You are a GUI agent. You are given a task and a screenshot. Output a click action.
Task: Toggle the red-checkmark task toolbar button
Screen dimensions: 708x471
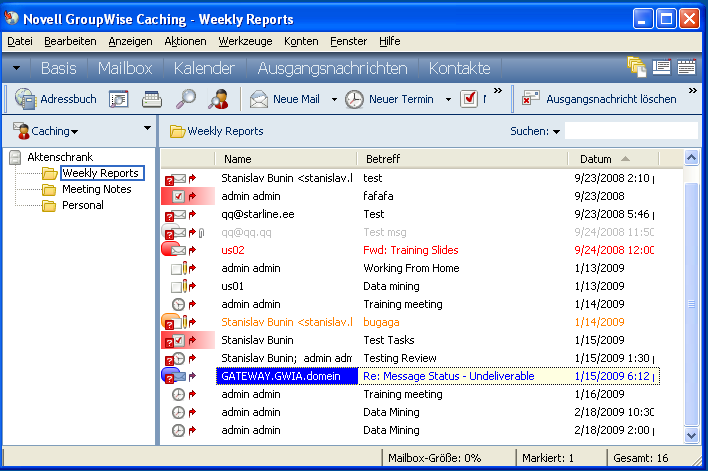coord(468,99)
